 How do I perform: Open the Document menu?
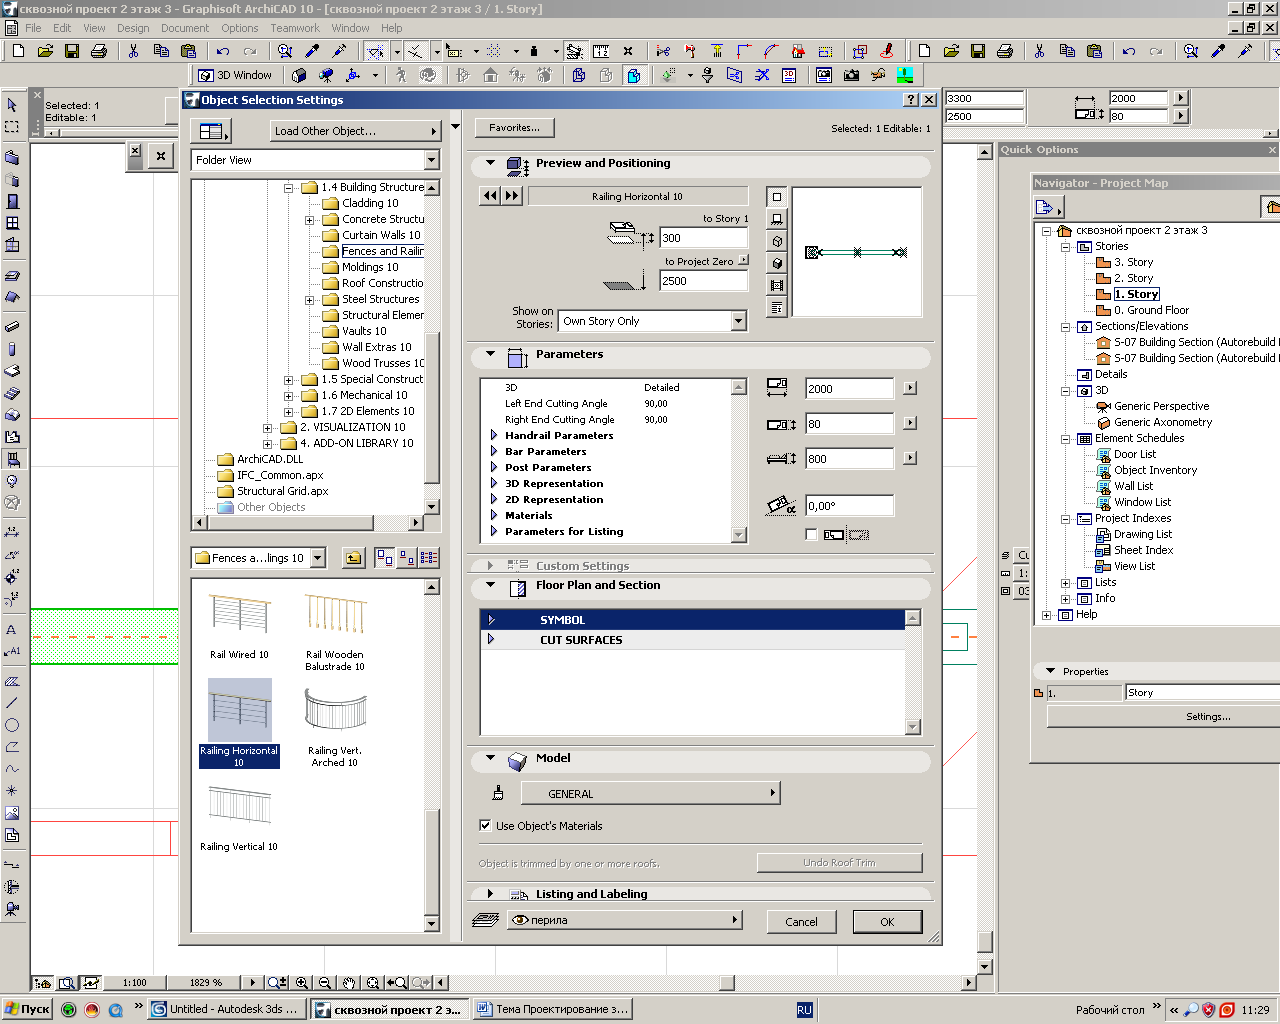[x=185, y=28]
